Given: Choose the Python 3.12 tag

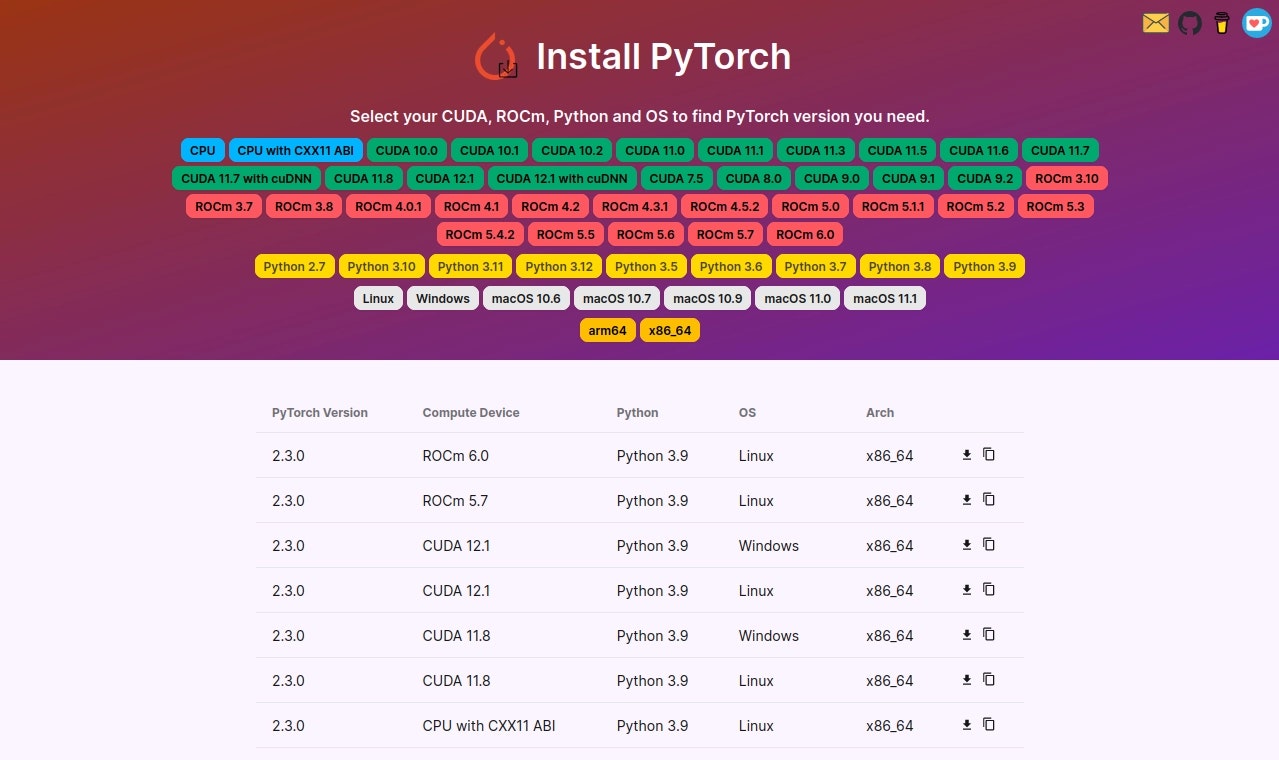Looking at the screenshot, I should point(559,267).
